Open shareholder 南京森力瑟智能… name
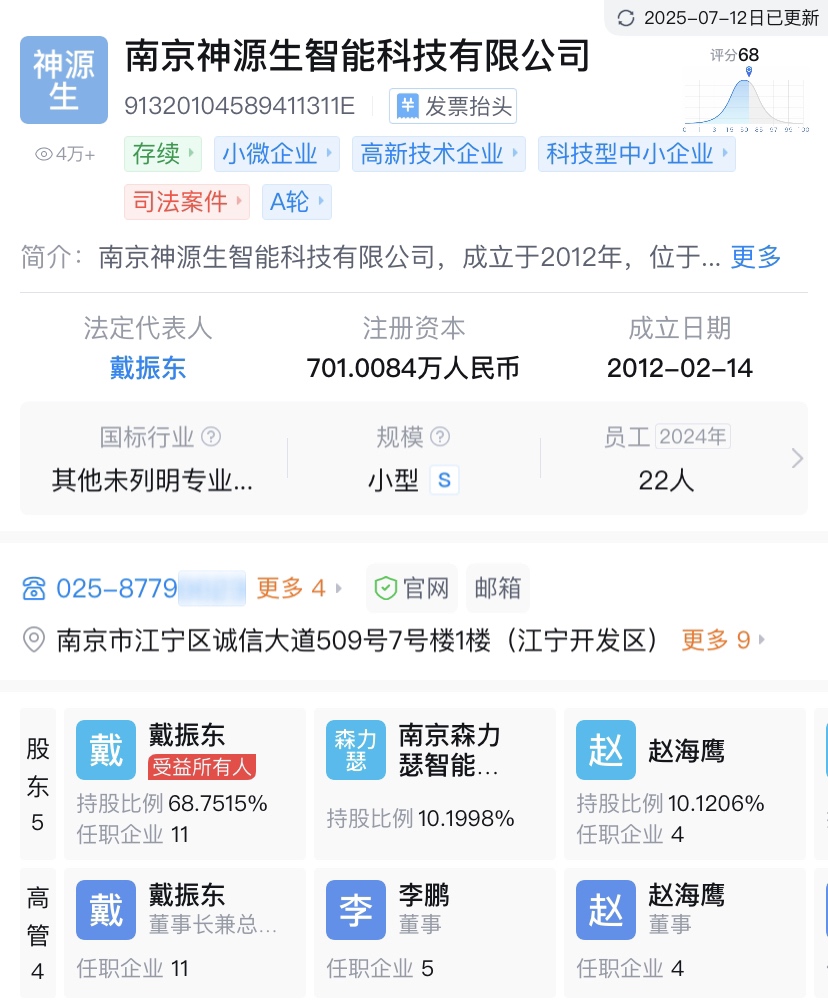The image size is (828, 1006). coord(449,750)
